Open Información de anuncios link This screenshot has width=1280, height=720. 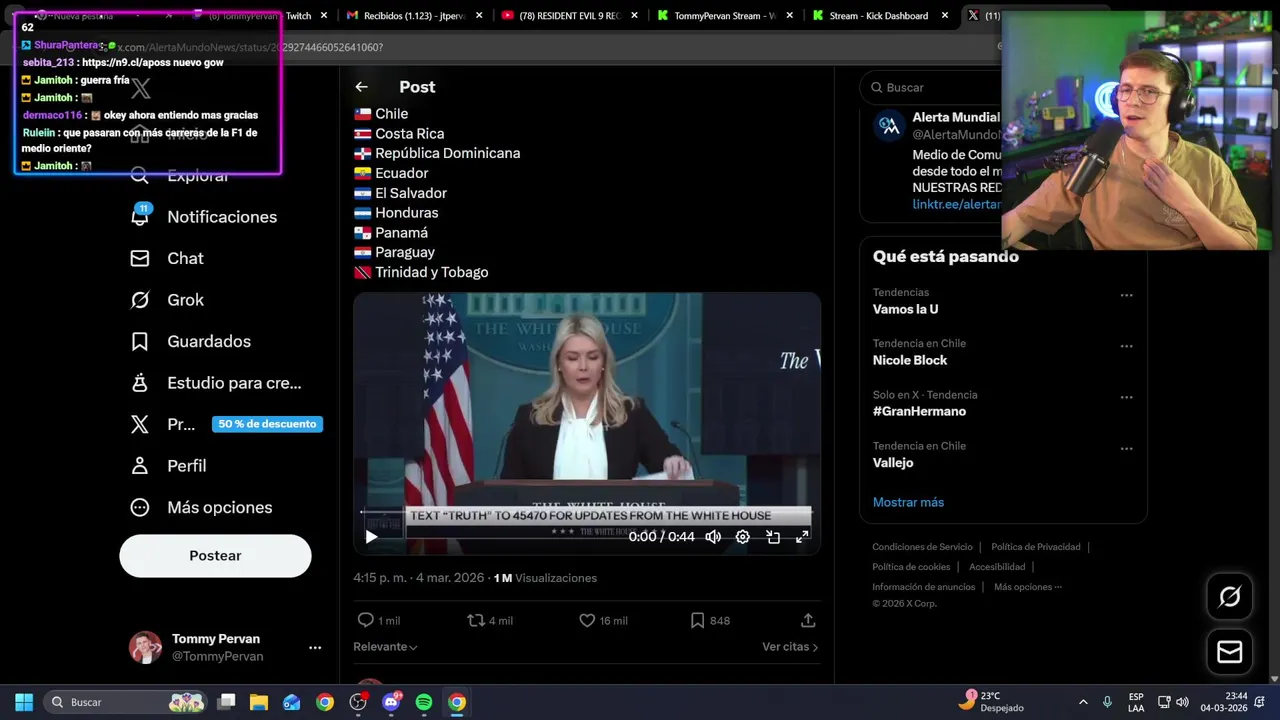[924, 587]
